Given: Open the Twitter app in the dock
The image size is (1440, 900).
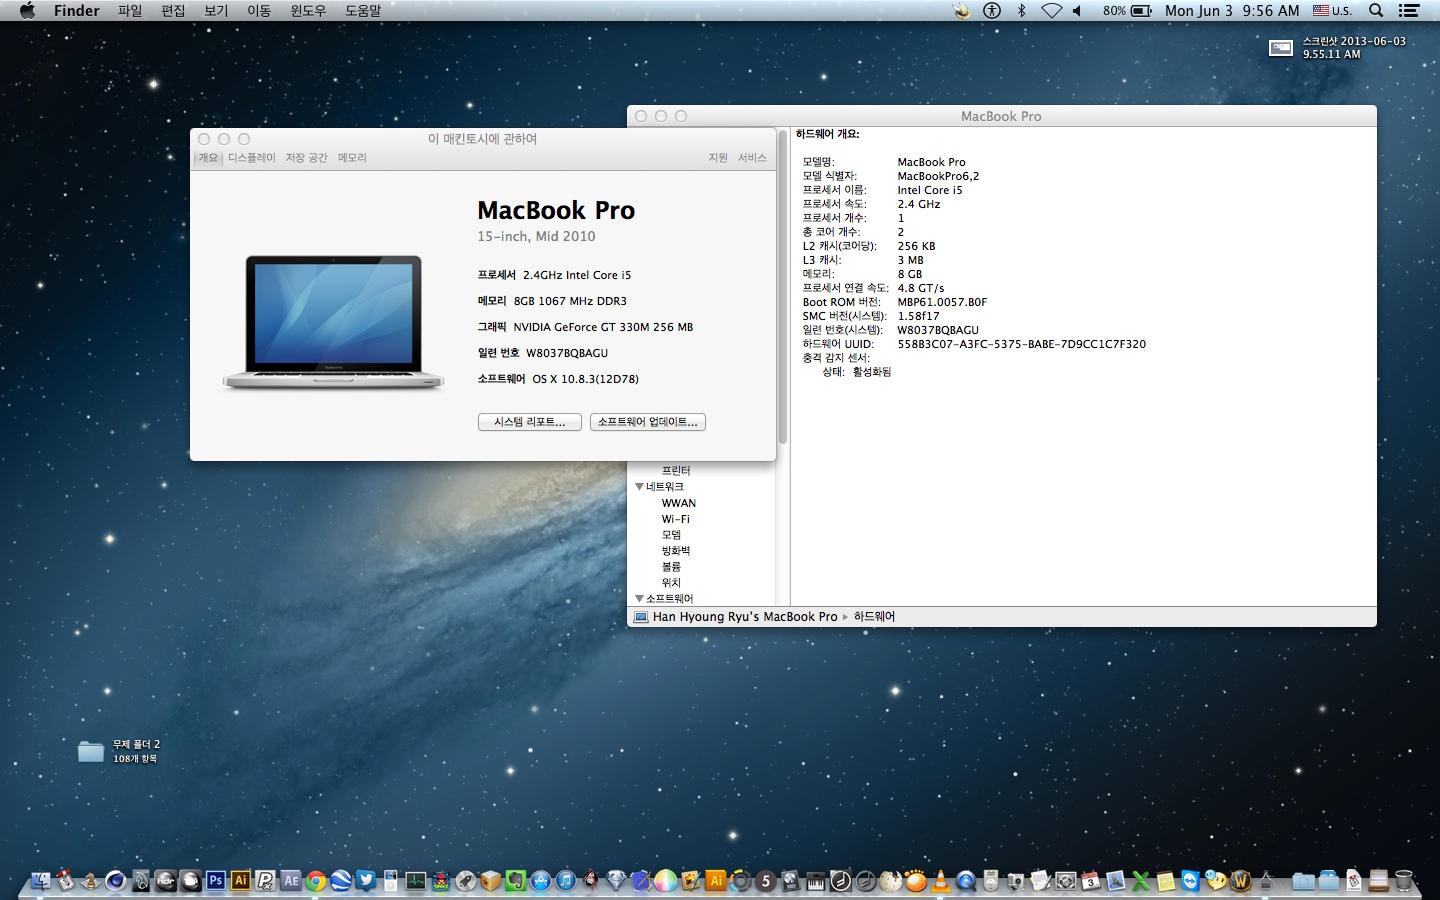Looking at the screenshot, I should coord(366,880).
